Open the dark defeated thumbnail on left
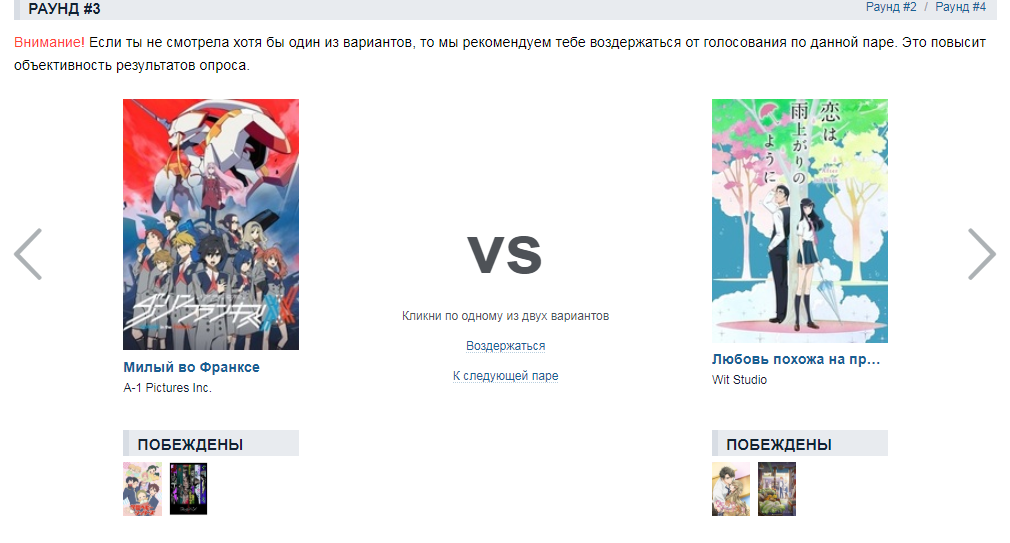Viewport: 1010px width, 543px height. point(189,489)
